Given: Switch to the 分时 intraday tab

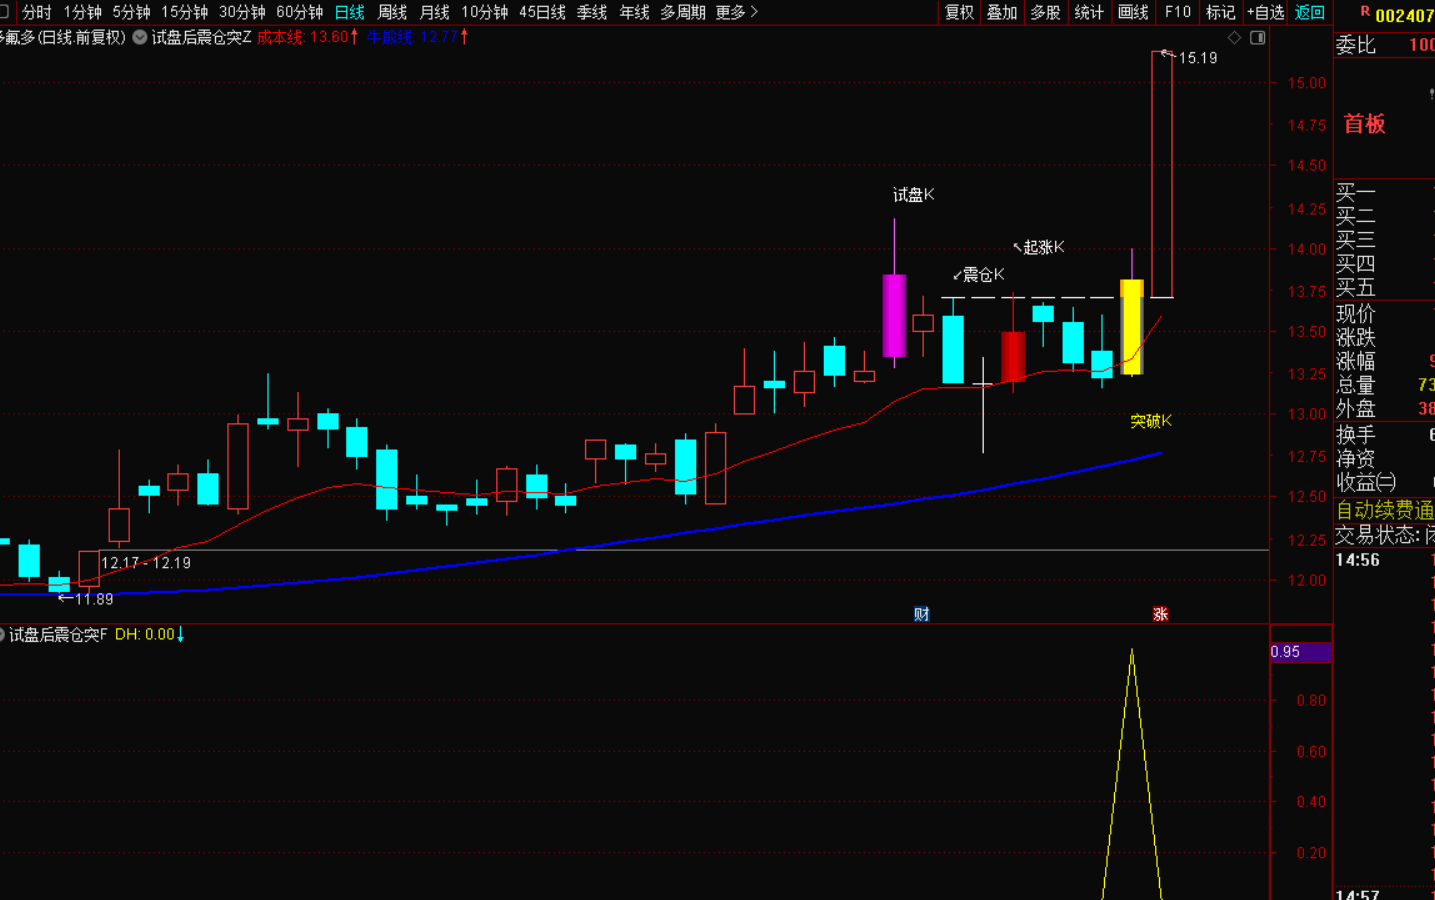Looking at the screenshot, I should coord(36,12).
